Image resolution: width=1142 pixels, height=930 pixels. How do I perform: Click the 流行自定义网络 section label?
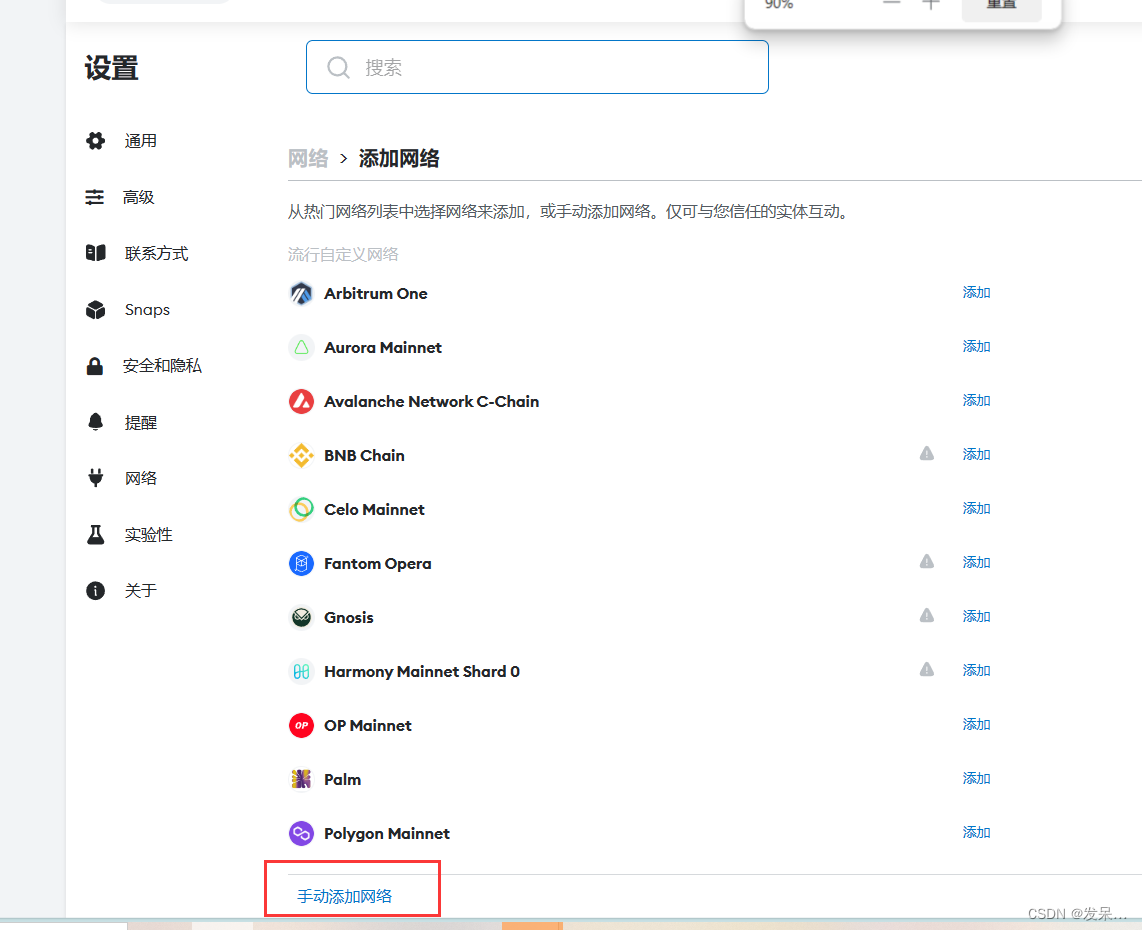[x=343, y=254]
